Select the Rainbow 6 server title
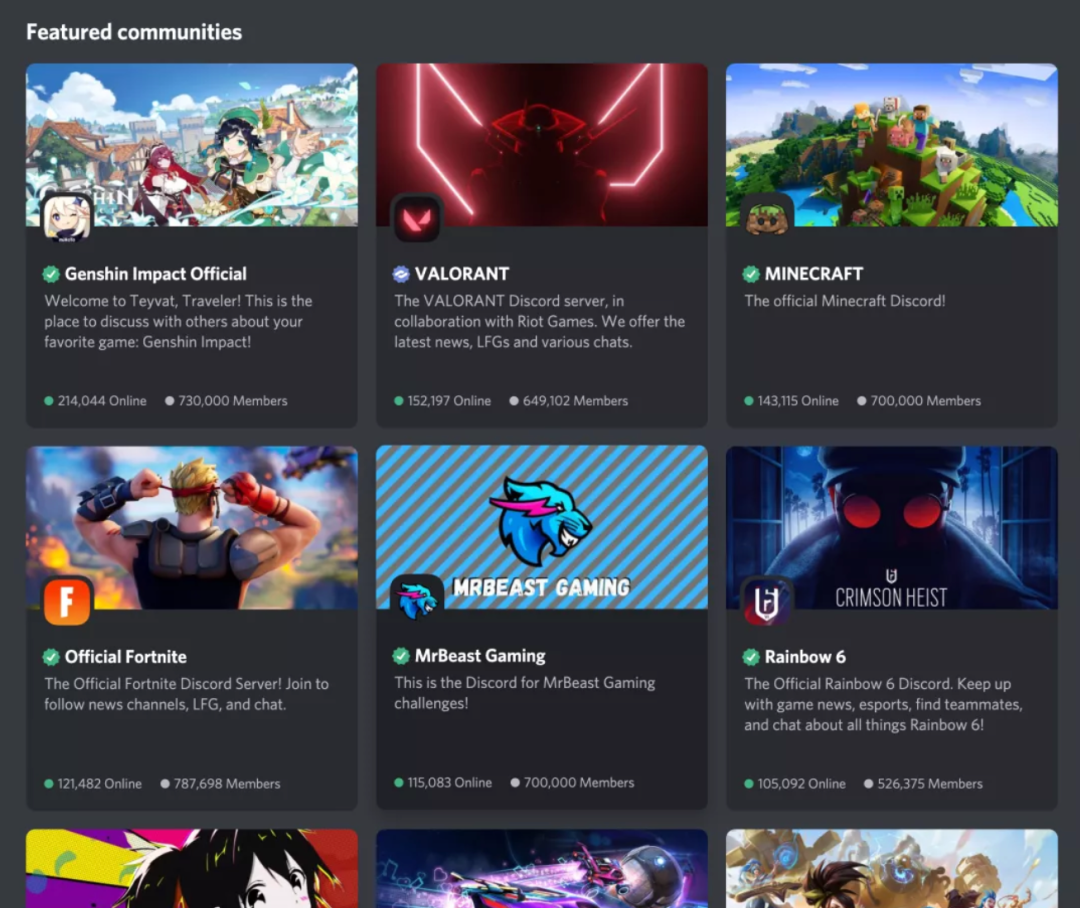The image size is (1080, 908). click(805, 657)
